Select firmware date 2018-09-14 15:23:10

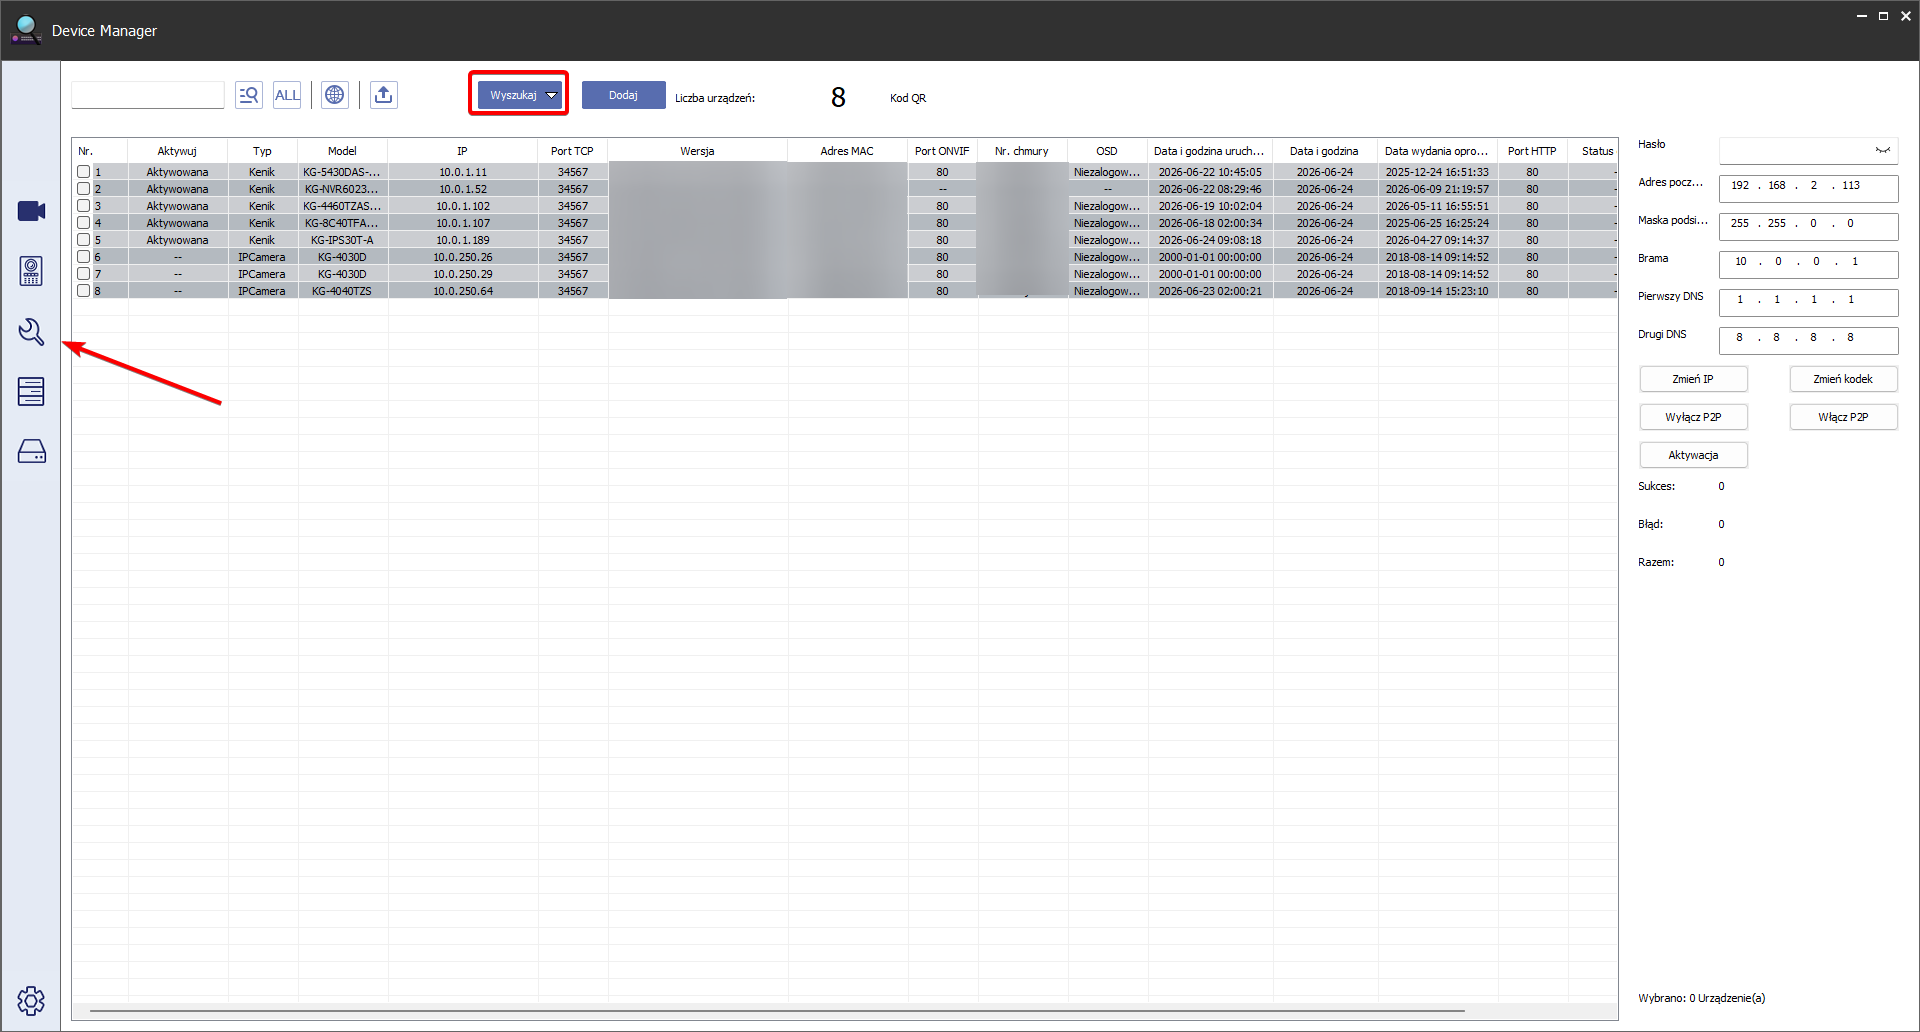(1437, 291)
